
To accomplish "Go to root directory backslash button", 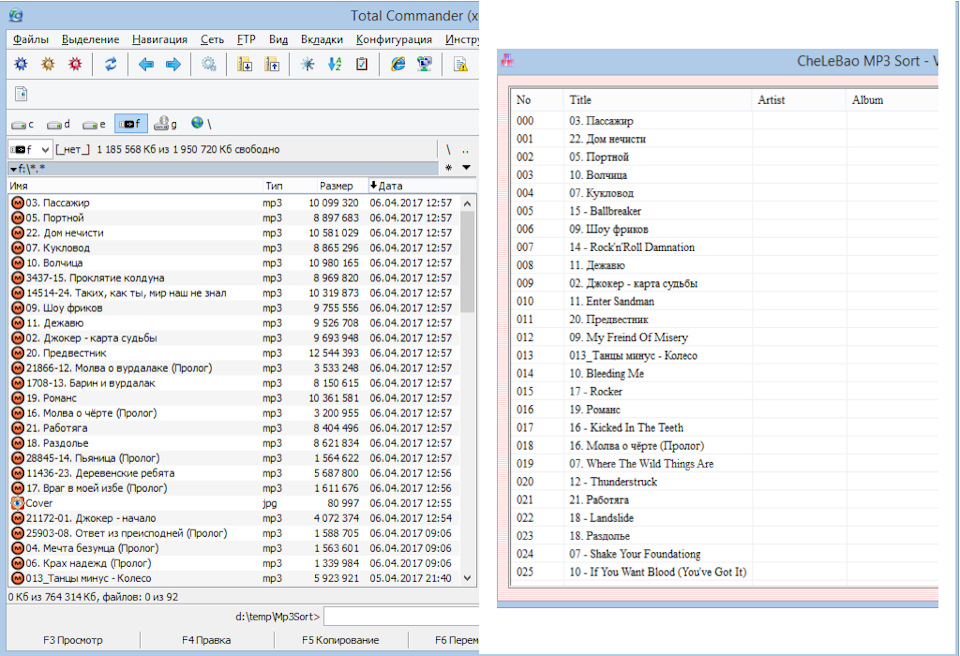I will click(x=448, y=149).
